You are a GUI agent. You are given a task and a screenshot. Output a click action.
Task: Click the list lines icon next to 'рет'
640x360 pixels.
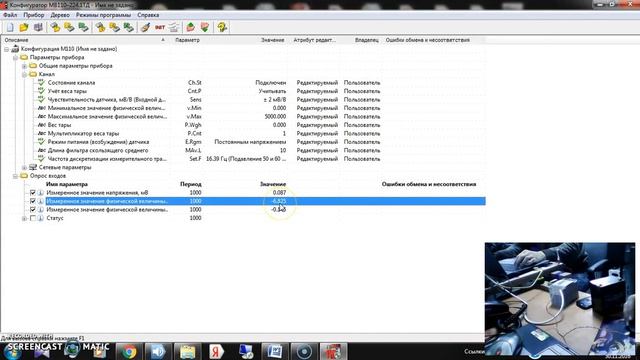[174, 27]
